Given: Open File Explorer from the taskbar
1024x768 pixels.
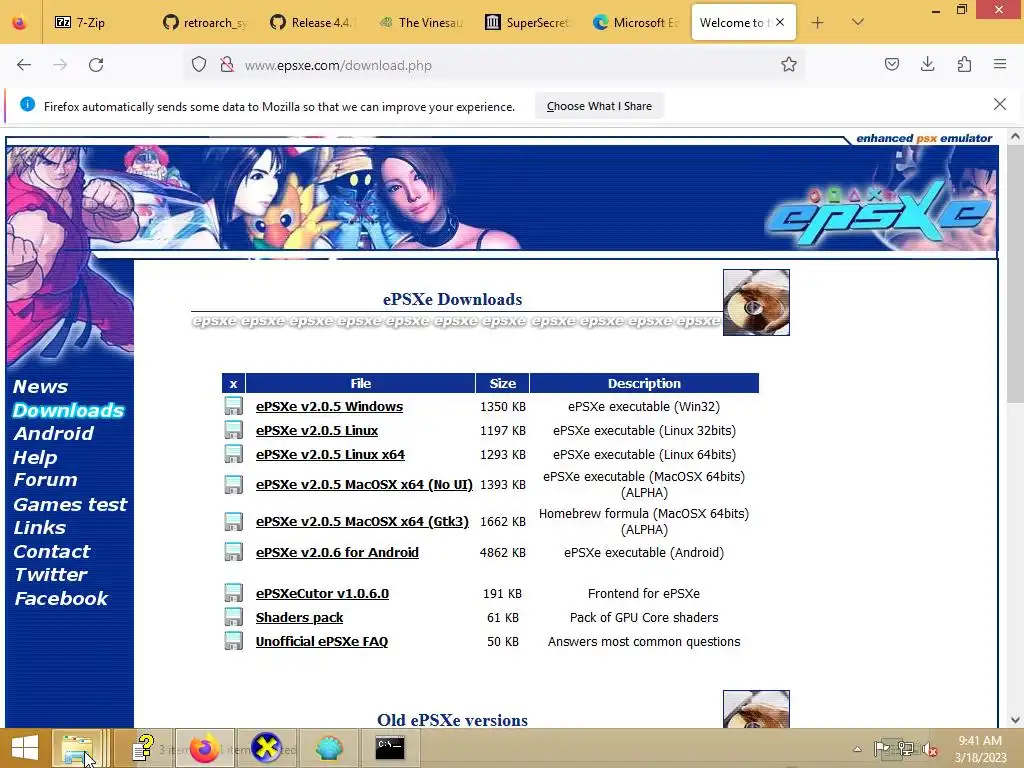Looking at the screenshot, I should [x=78, y=748].
